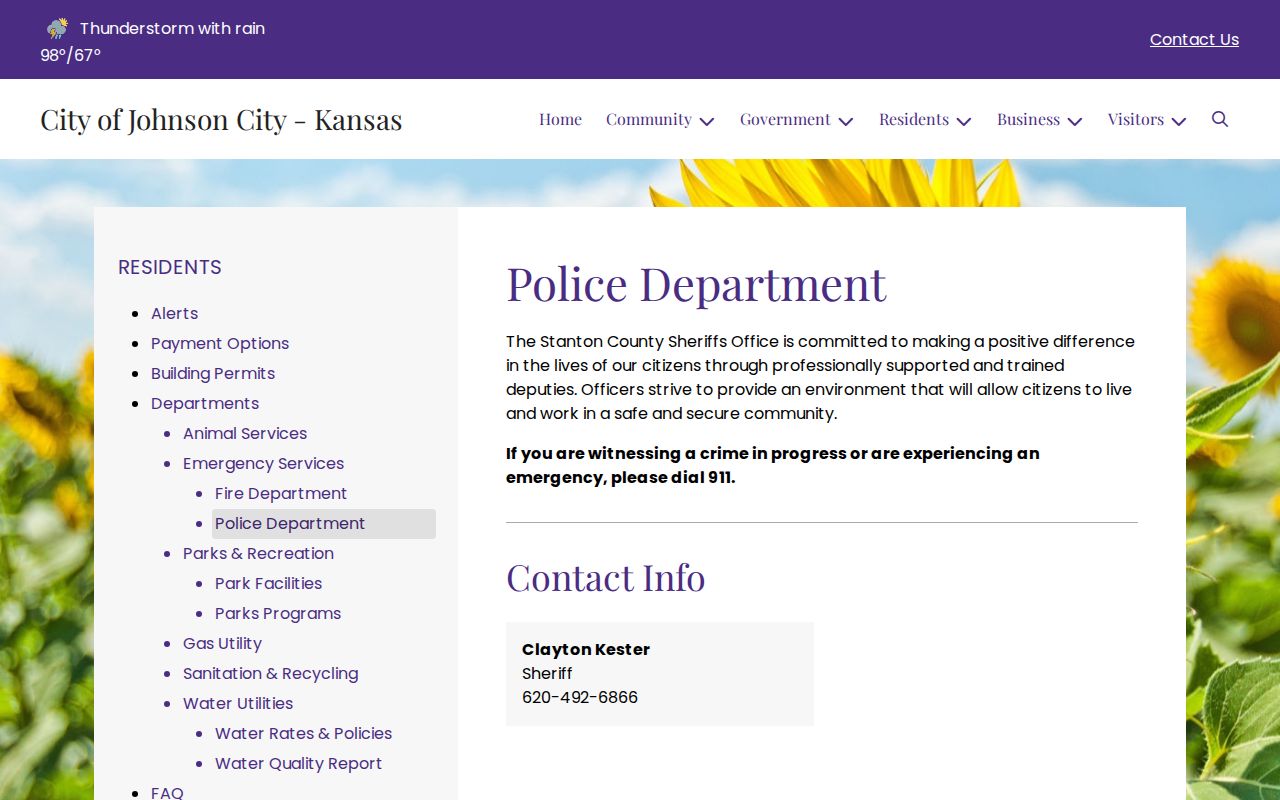The image size is (1280, 800).
Task: Expand the Community menu chevron
Action: 707,121
